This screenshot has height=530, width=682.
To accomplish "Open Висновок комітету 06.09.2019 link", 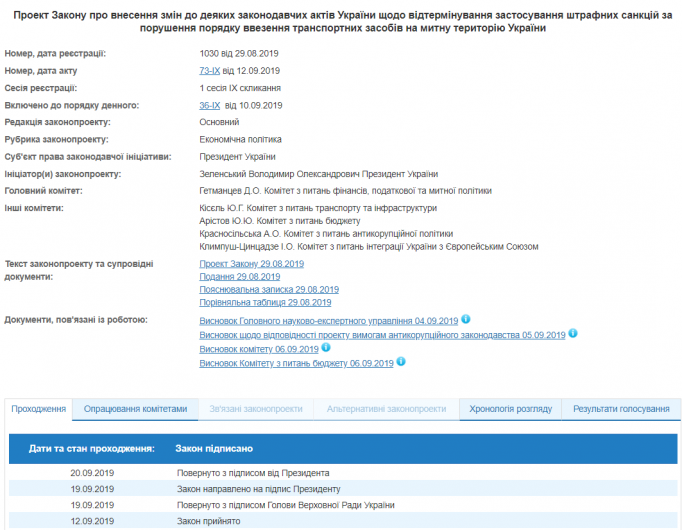I will [259, 349].
